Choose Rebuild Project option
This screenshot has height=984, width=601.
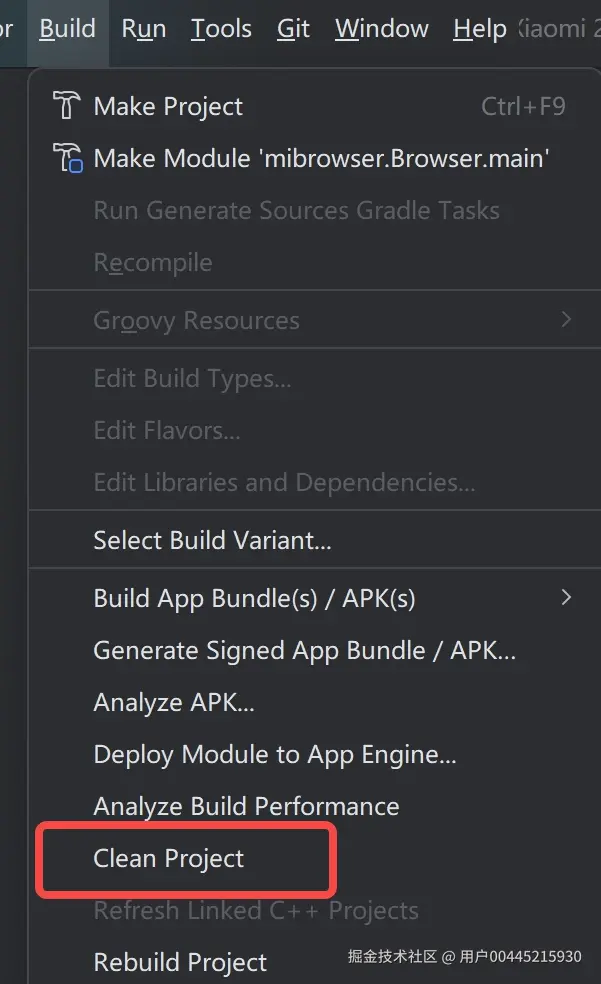coord(180,962)
